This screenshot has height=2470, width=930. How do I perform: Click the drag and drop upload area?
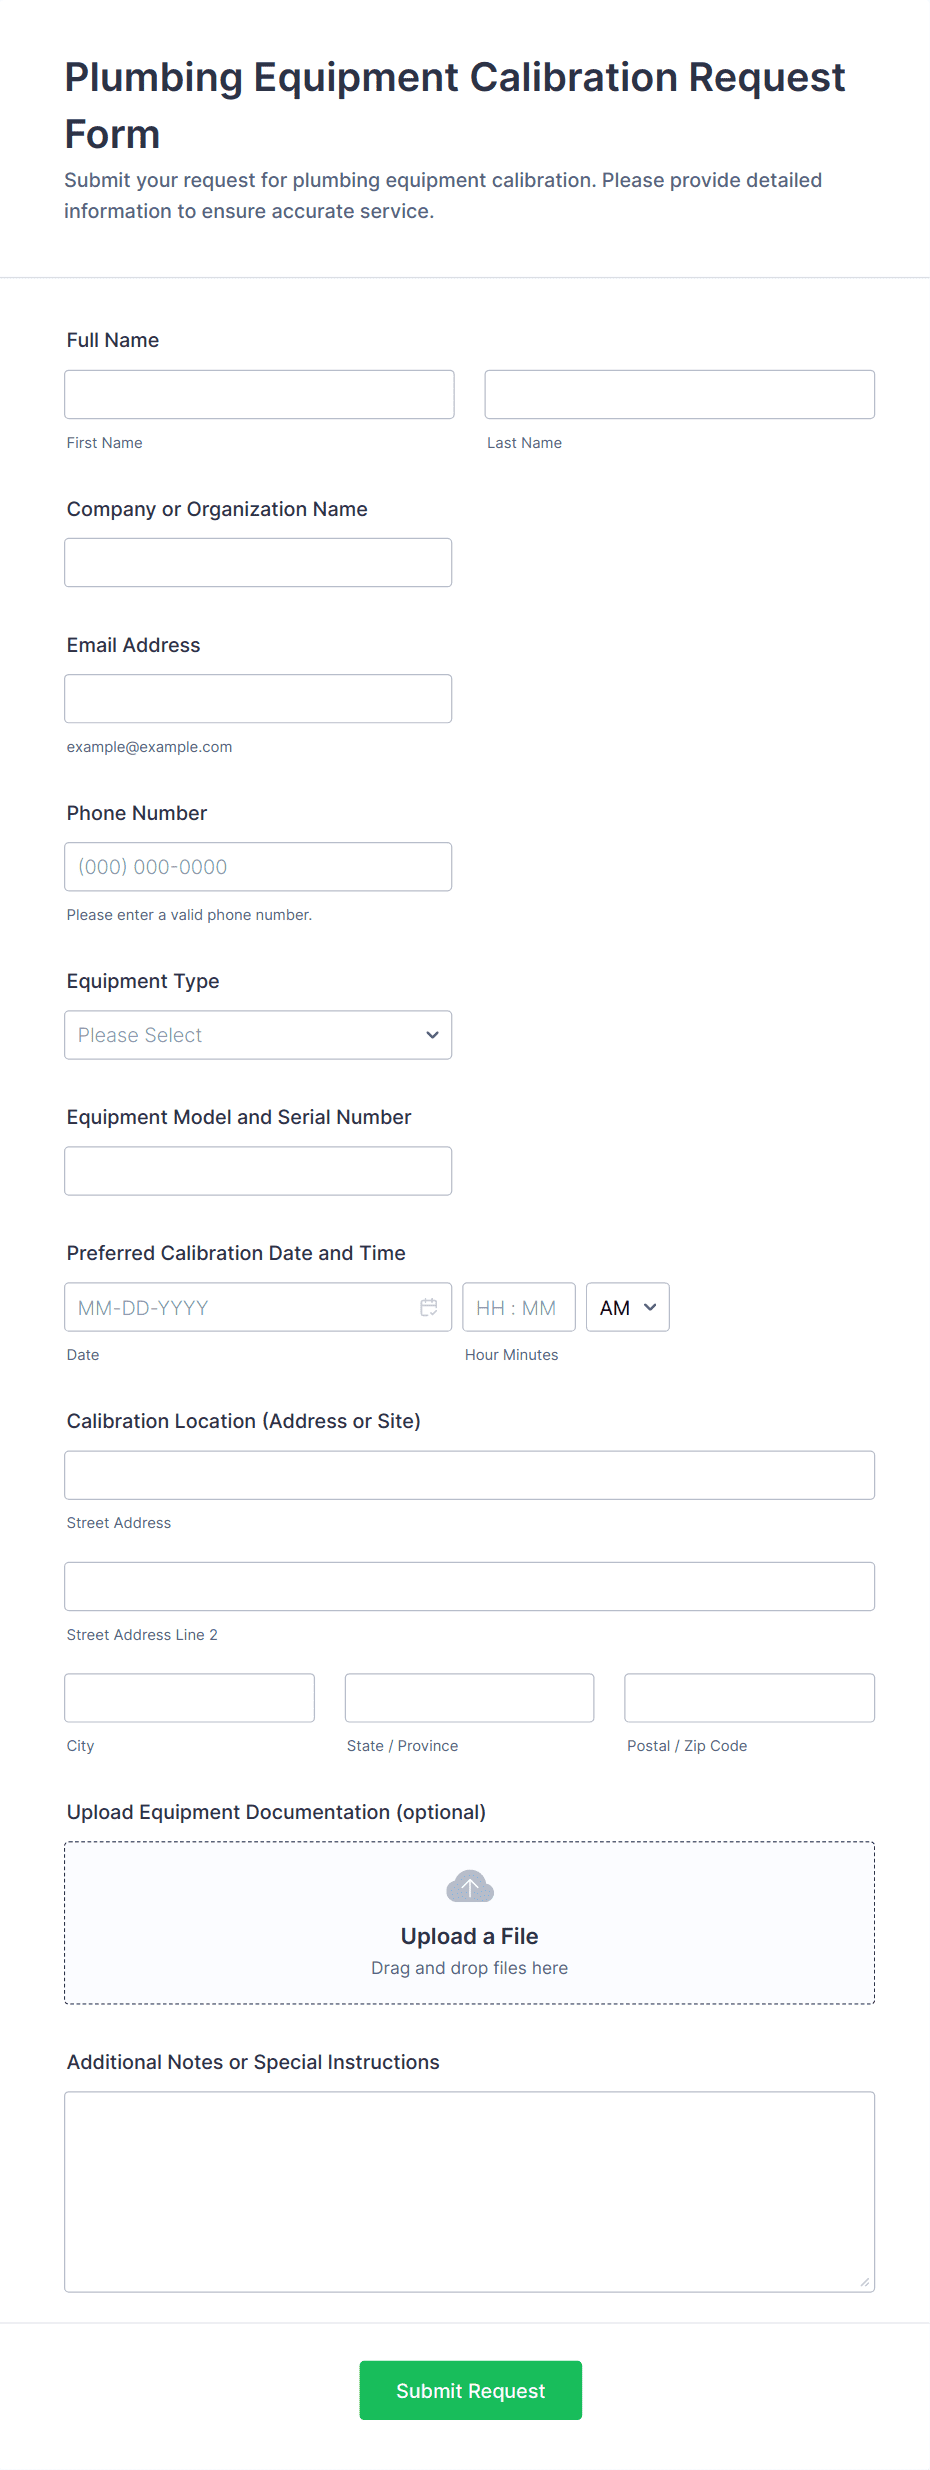468,1921
